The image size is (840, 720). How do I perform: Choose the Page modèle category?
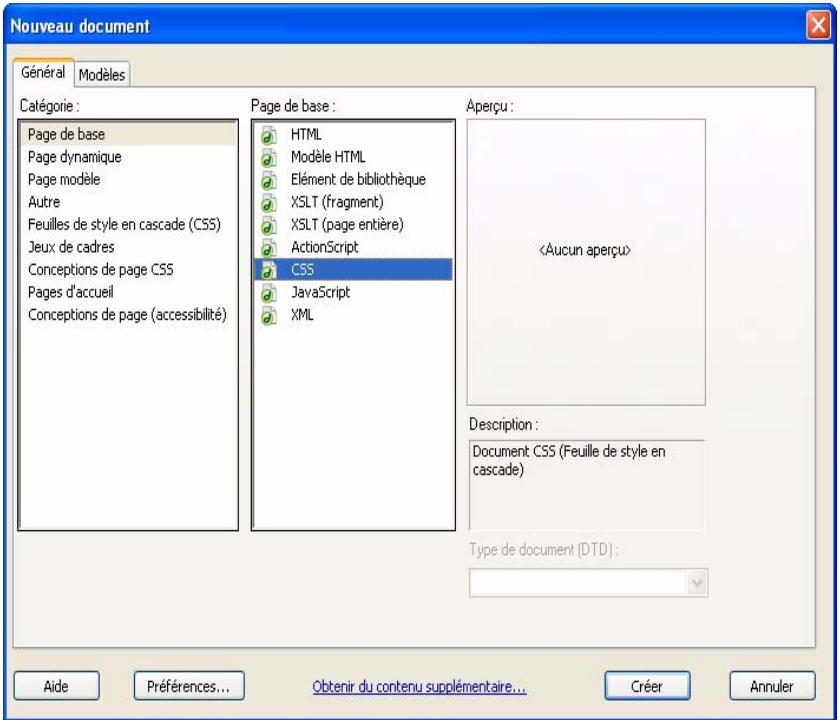128,179
